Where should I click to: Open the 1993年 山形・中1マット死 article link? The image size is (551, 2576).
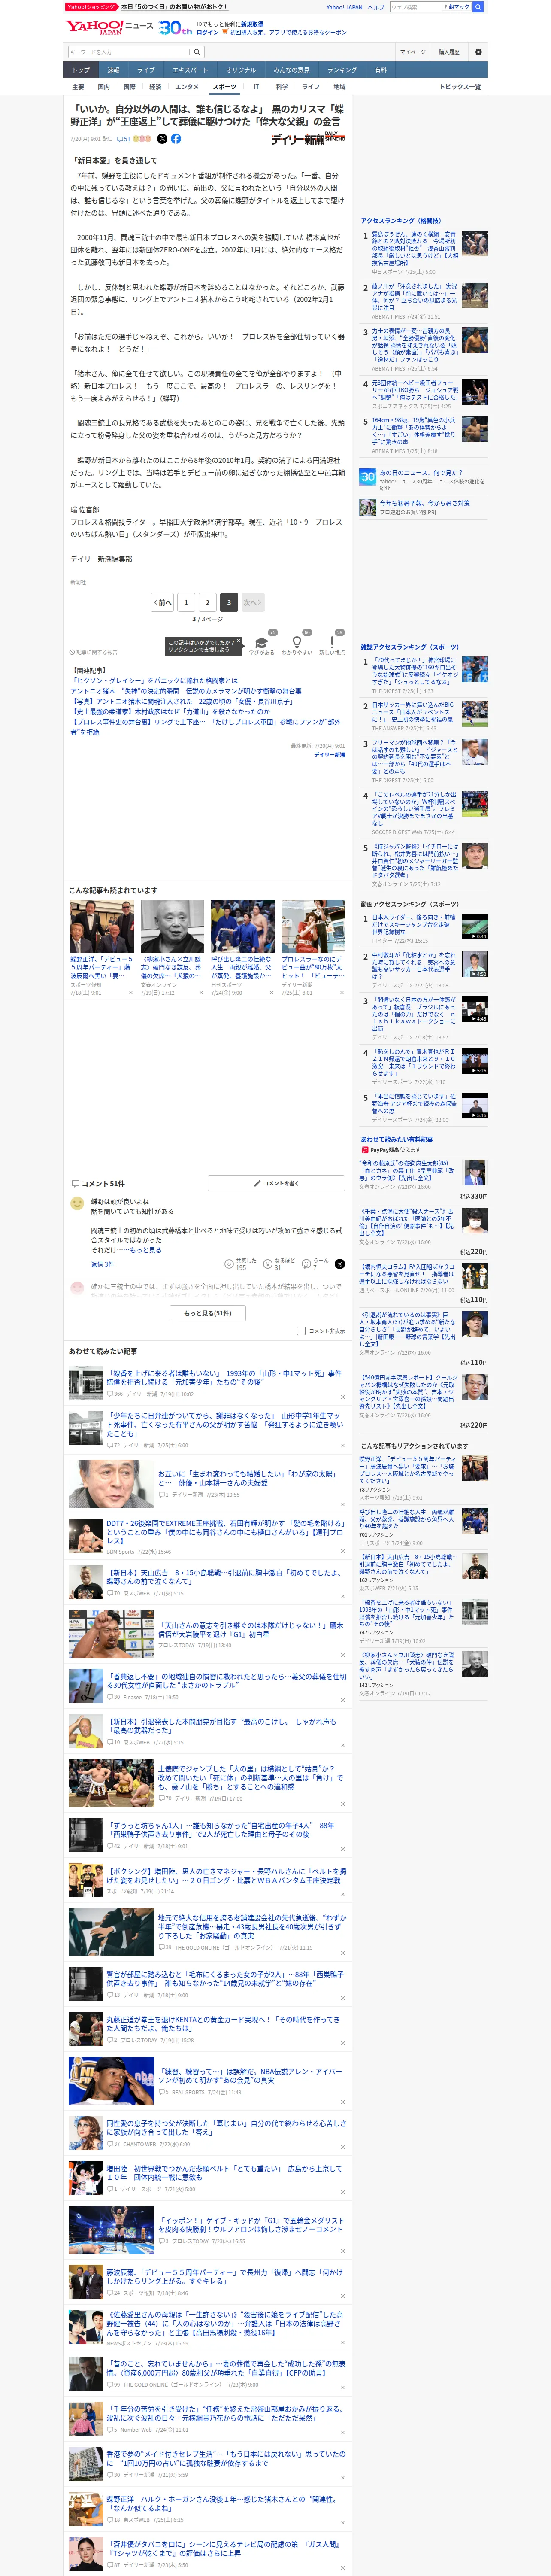tap(225, 1379)
